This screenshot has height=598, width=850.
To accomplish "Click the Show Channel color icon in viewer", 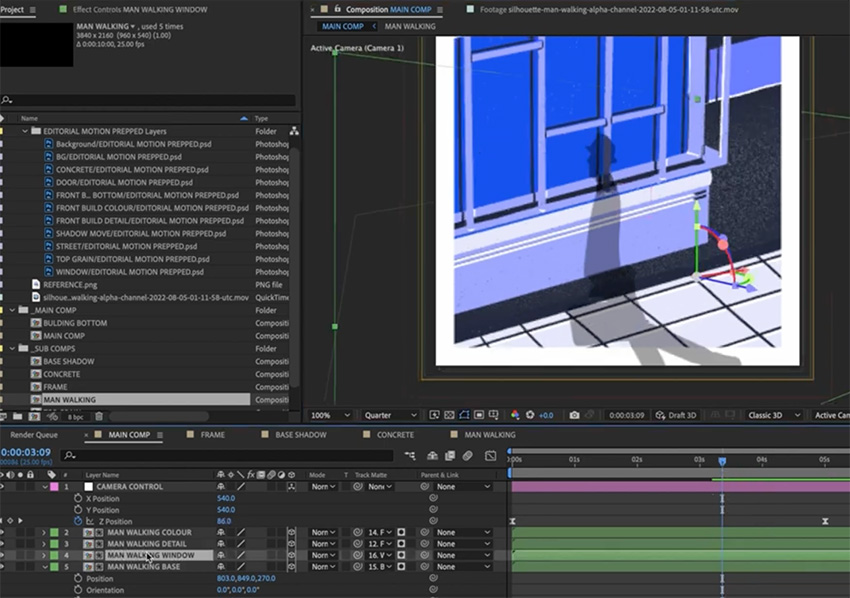I will click(x=515, y=415).
